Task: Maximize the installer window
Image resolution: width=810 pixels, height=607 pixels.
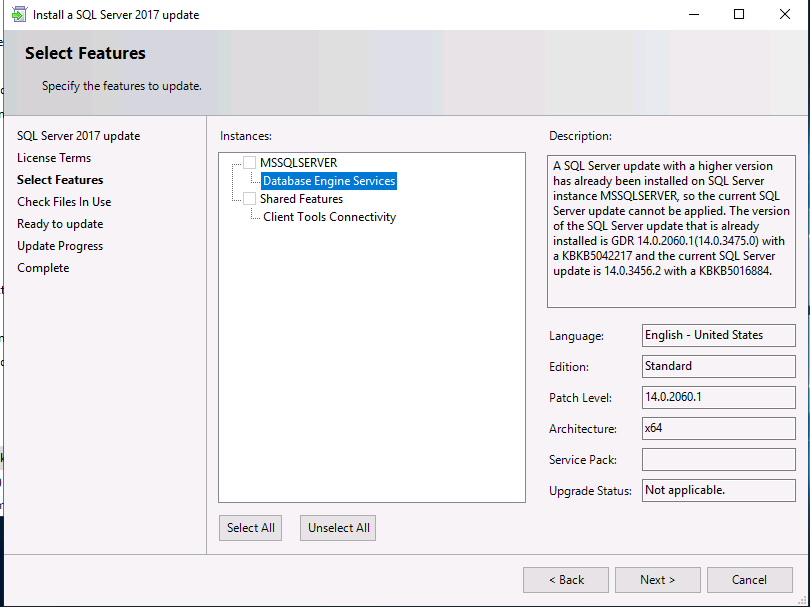Action: click(x=739, y=15)
